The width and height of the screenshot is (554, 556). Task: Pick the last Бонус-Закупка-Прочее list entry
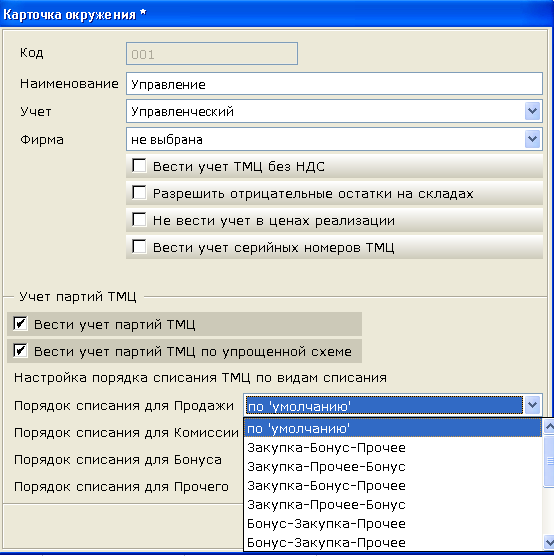pos(393,543)
